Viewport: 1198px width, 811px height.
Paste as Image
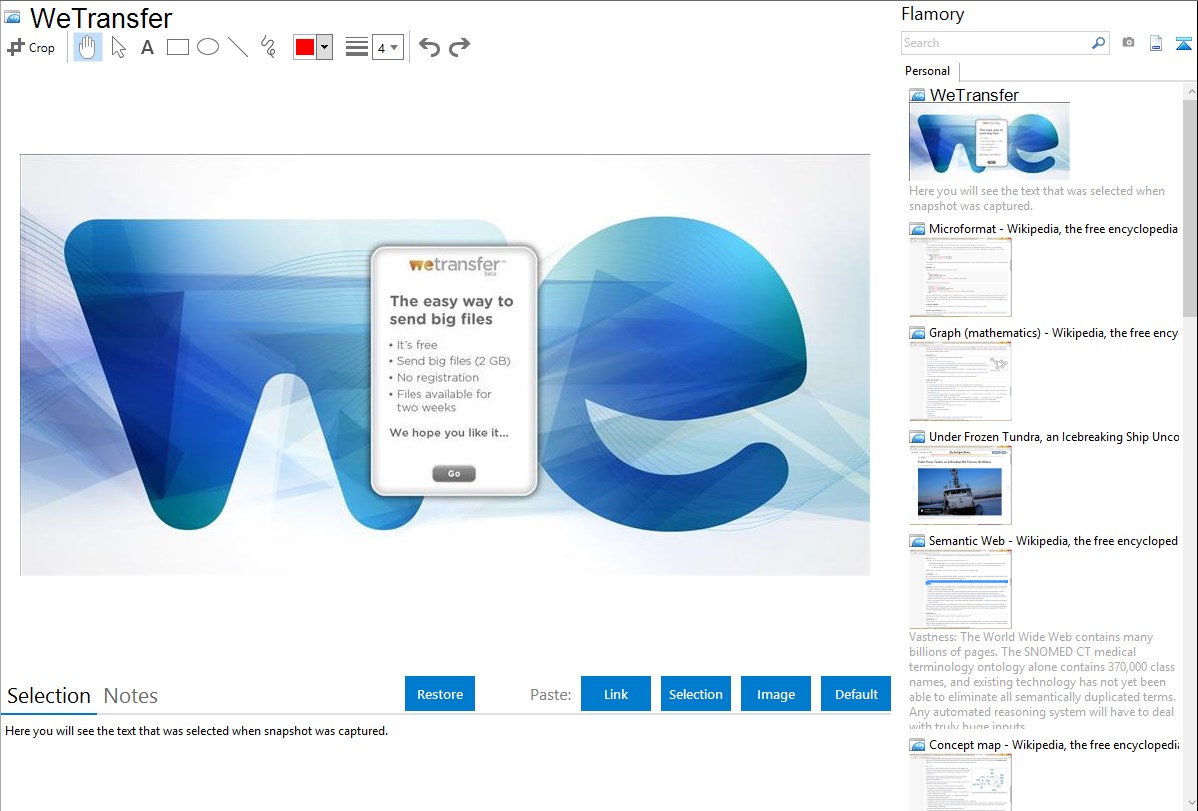click(x=776, y=694)
